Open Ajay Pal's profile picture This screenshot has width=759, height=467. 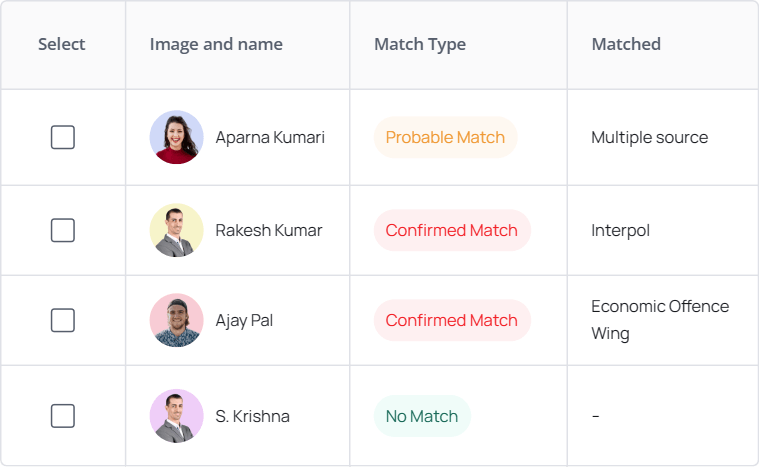coord(177,320)
